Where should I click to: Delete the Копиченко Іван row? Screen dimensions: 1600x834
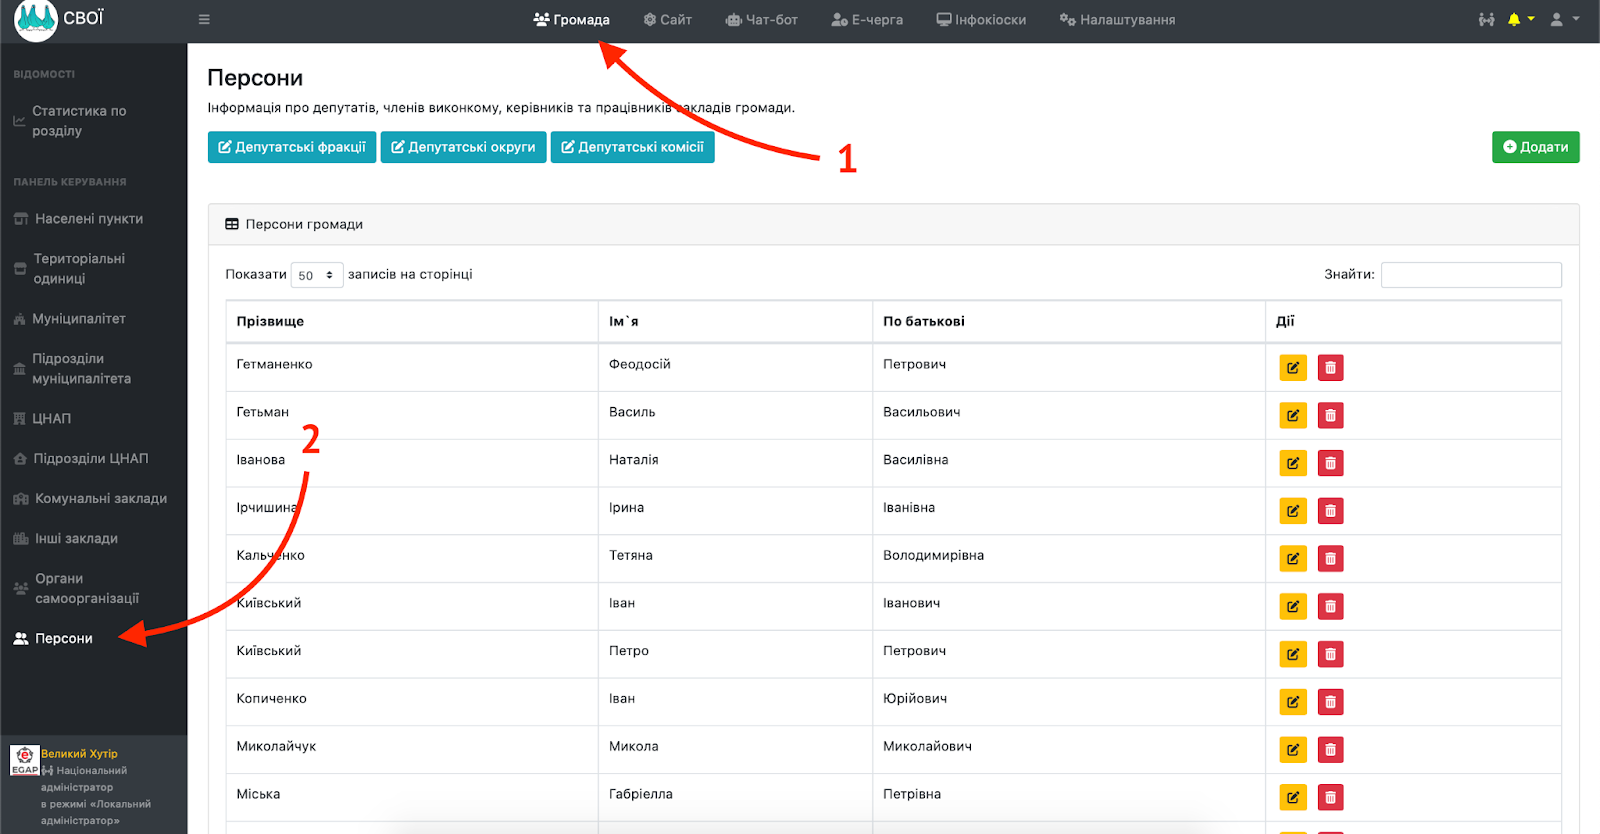pos(1330,702)
